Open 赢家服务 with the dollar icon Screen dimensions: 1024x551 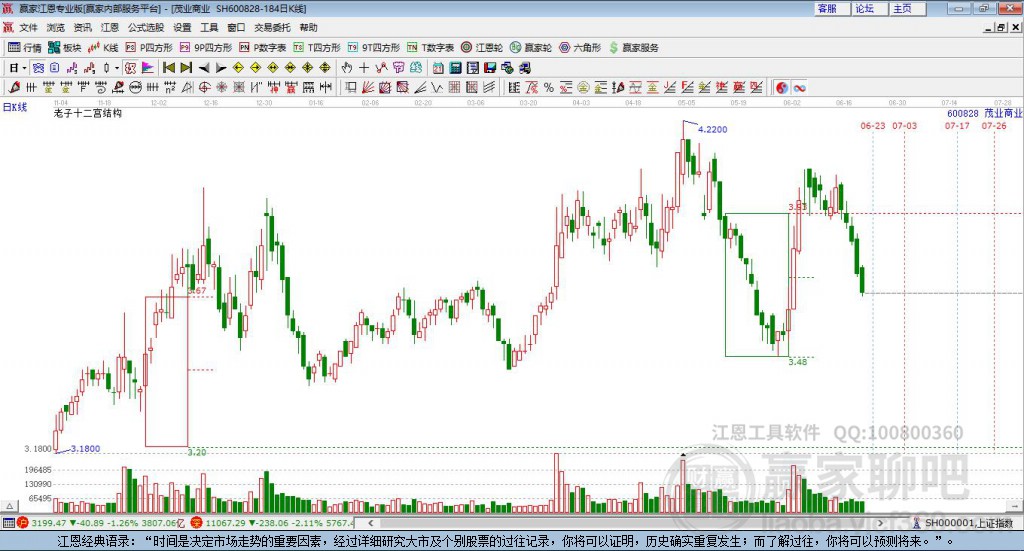click(633, 48)
